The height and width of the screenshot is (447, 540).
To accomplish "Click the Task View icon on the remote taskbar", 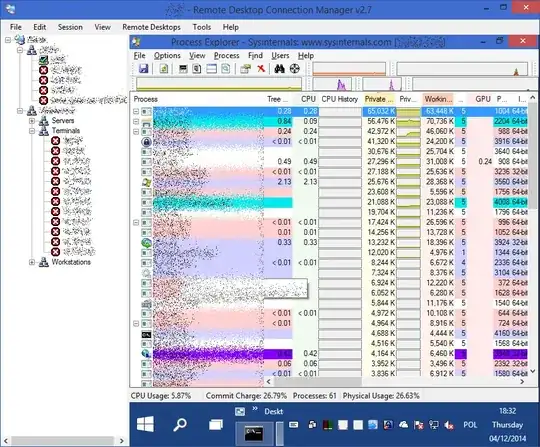I will click(216, 425).
